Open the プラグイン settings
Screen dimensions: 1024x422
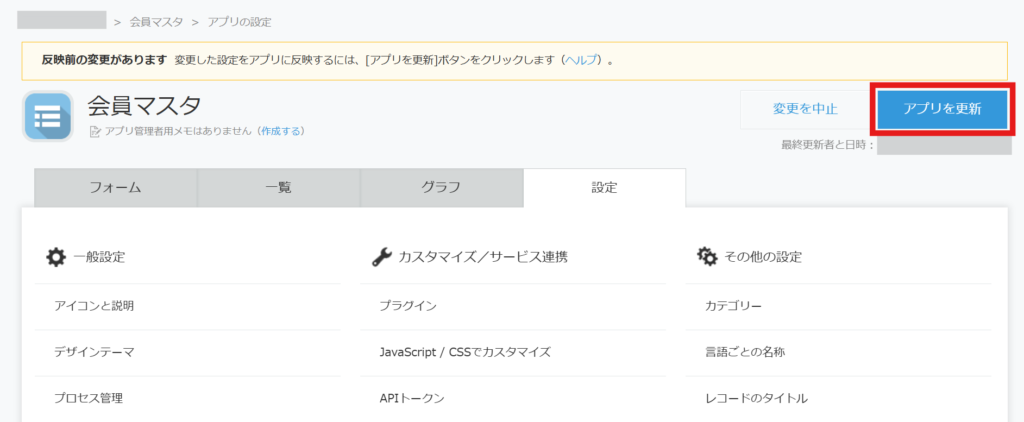point(408,306)
